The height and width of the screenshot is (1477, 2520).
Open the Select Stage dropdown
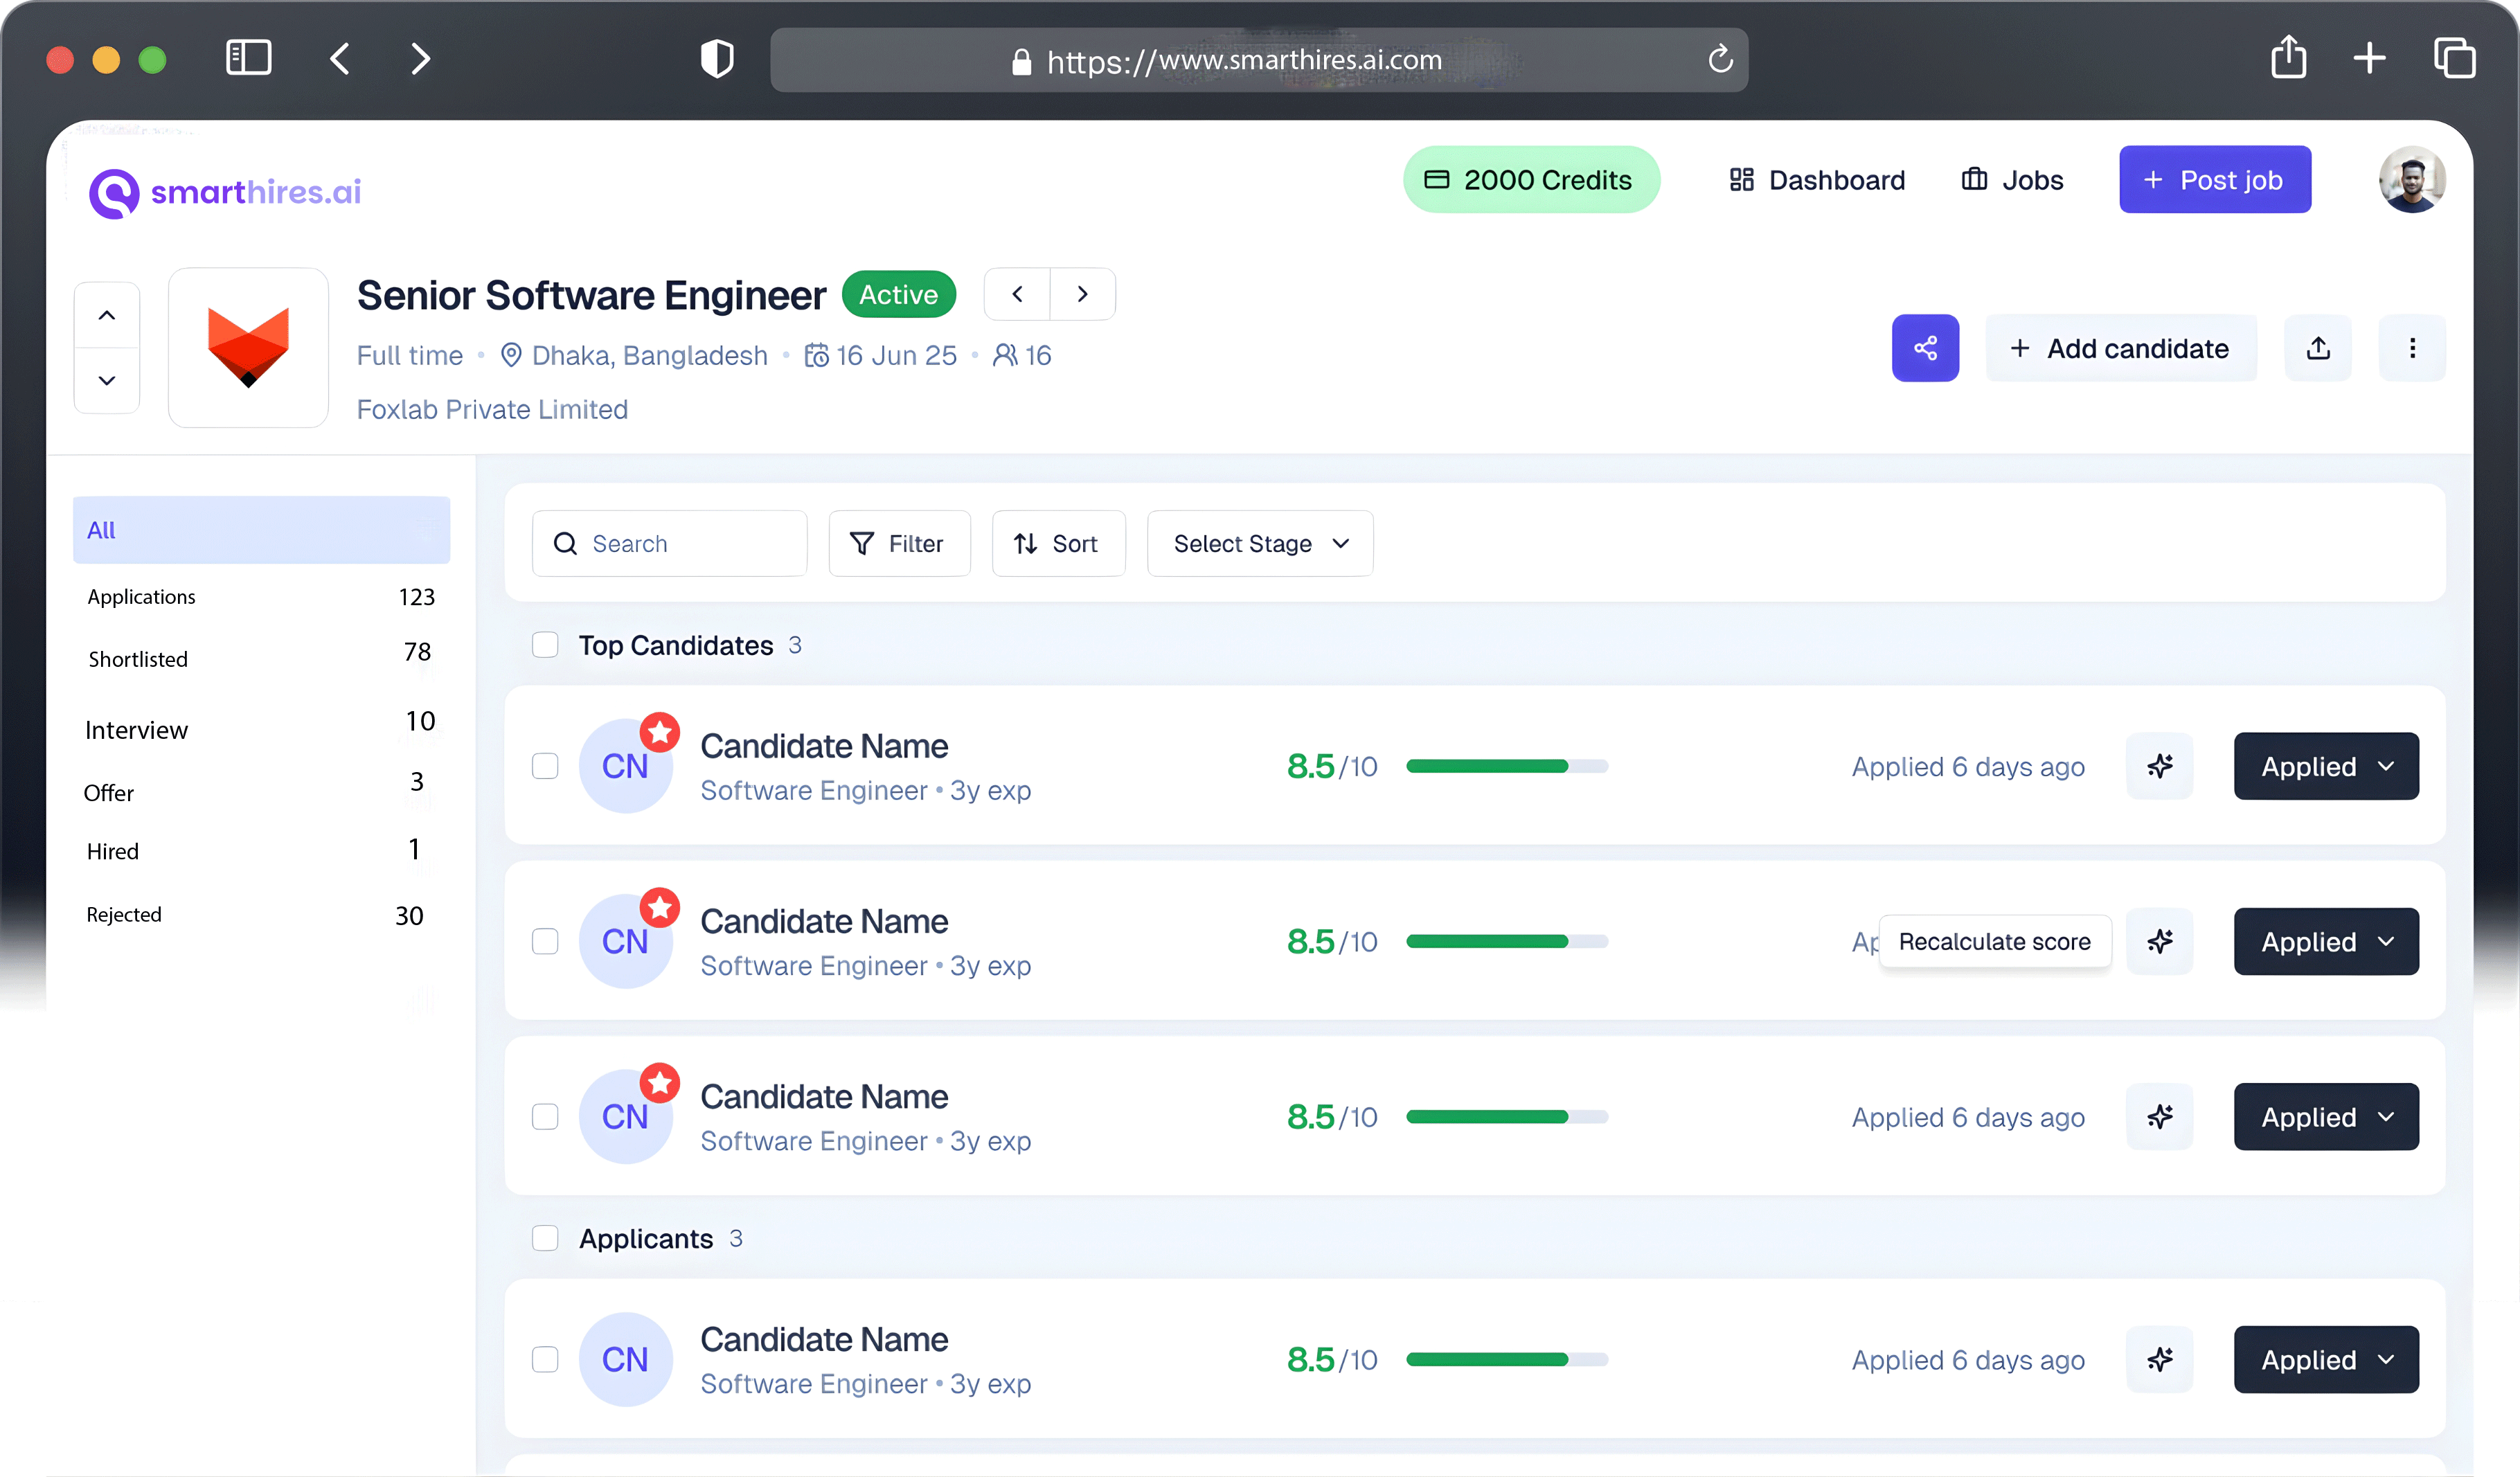[x=1259, y=543]
